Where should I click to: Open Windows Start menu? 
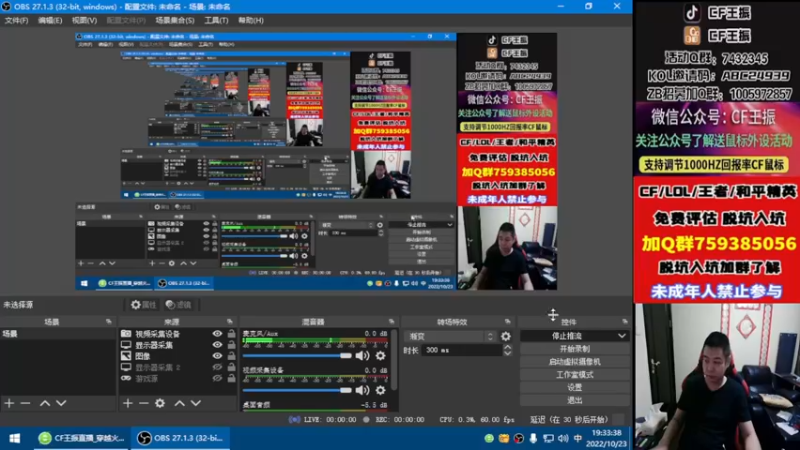coord(14,438)
